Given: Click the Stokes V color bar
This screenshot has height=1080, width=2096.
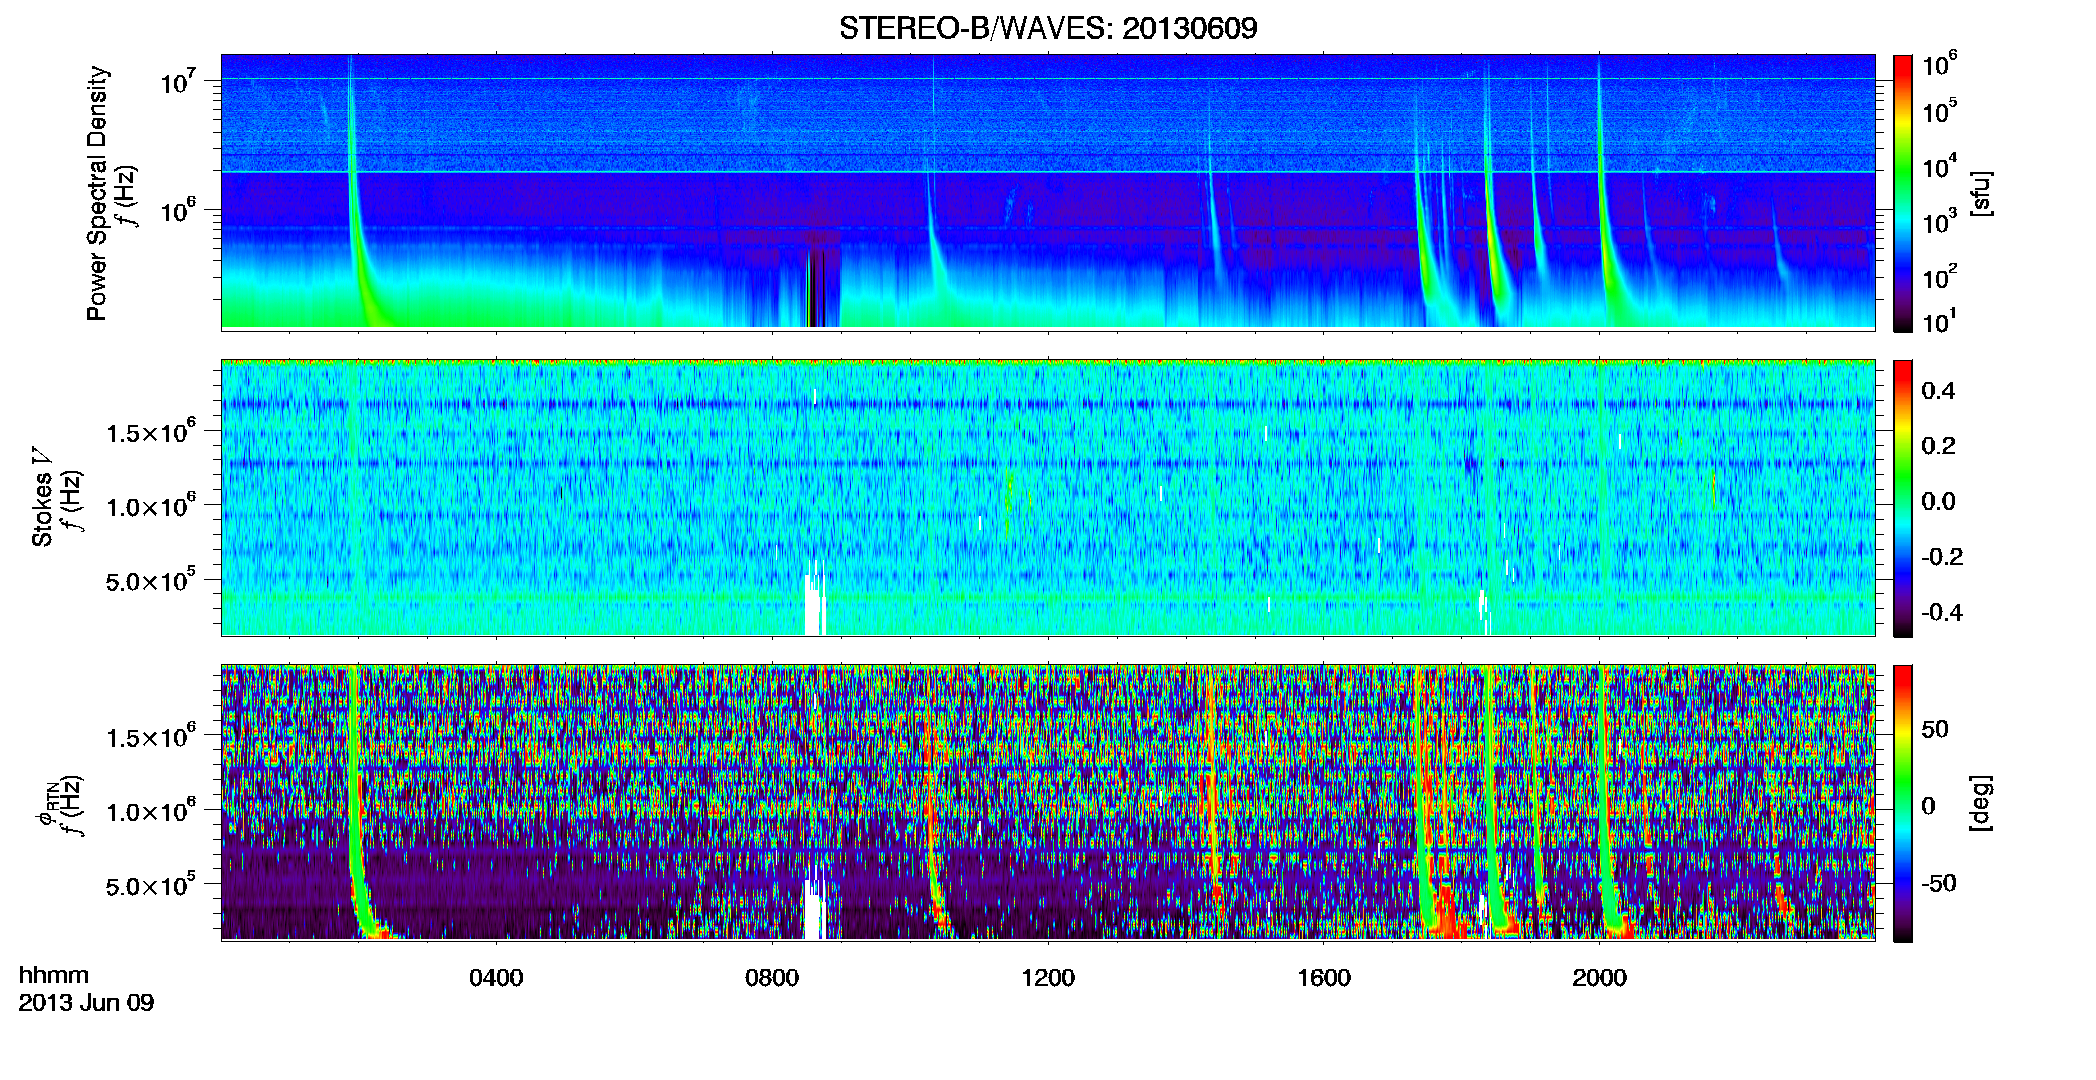Looking at the screenshot, I should [1903, 498].
